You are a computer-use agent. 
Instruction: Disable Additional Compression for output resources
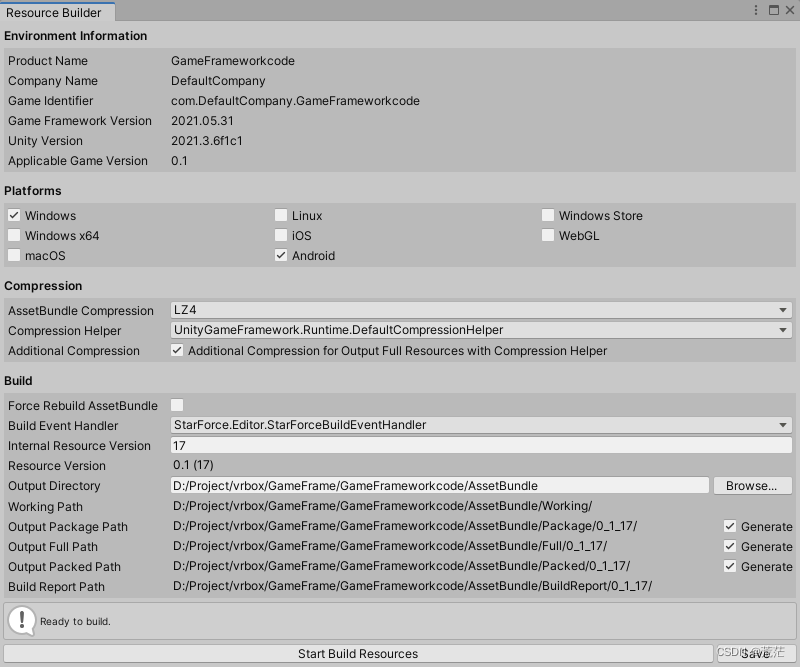(177, 350)
